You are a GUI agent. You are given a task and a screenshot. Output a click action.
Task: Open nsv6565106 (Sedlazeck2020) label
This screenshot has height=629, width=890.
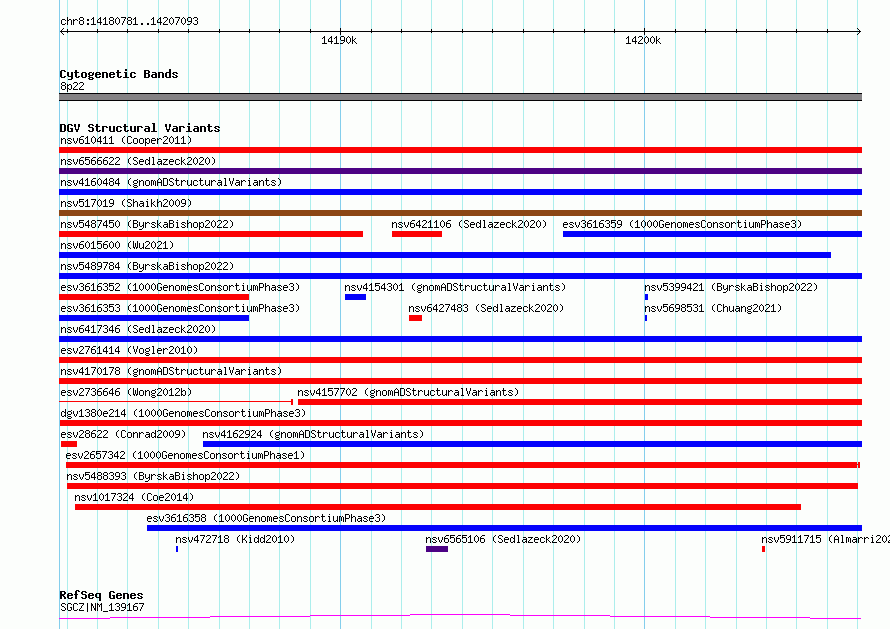[x=503, y=539]
